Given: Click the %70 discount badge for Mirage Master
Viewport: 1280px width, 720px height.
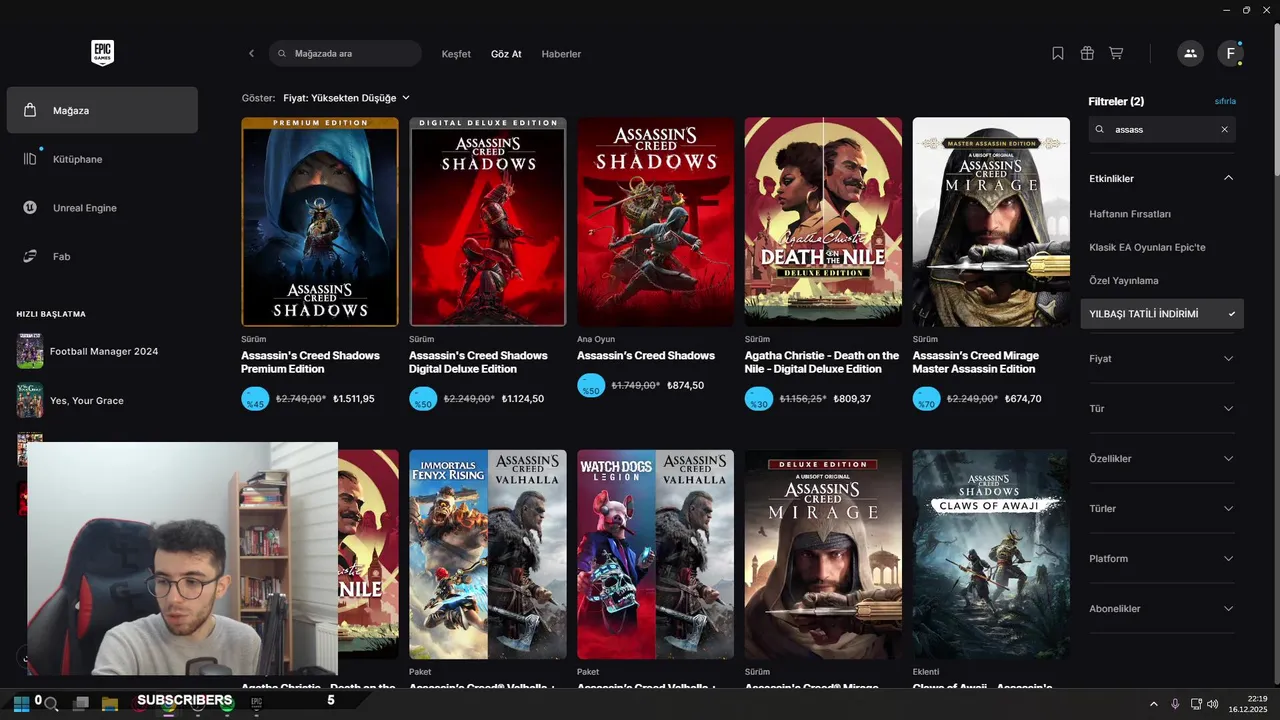Looking at the screenshot, I should (x=926, y=399).
